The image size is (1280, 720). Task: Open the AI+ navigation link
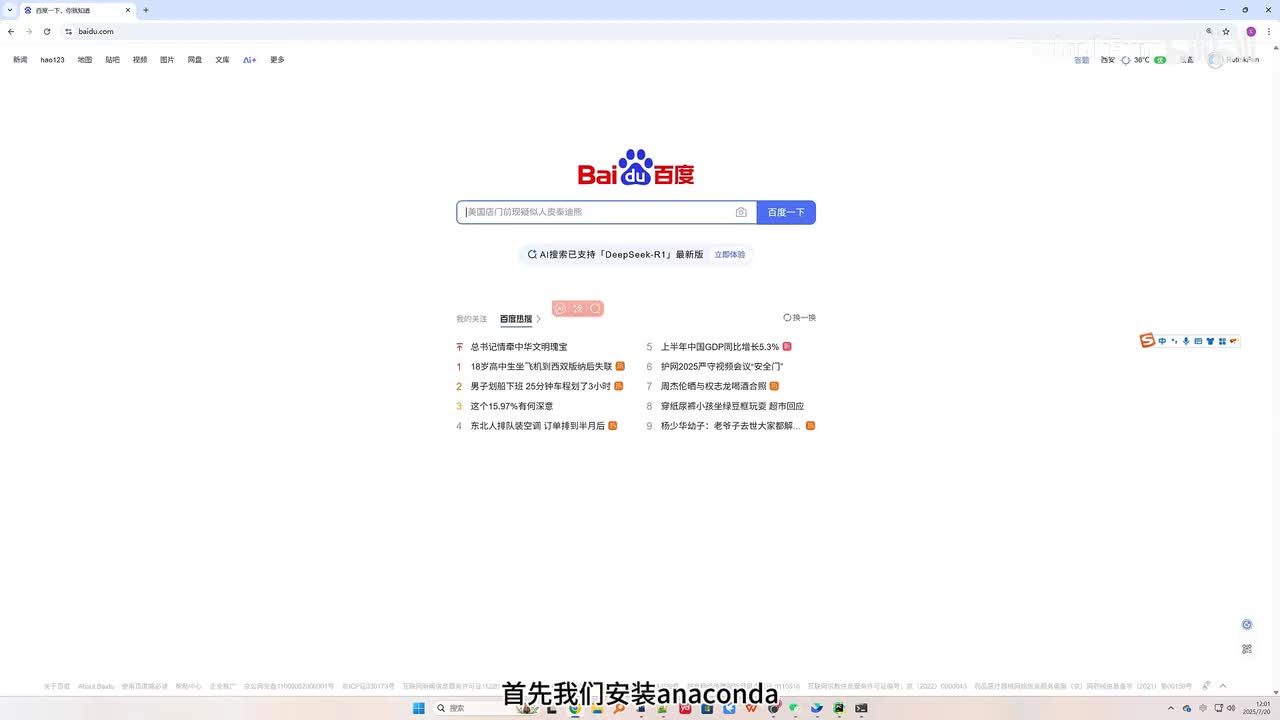tap(250, 60)
